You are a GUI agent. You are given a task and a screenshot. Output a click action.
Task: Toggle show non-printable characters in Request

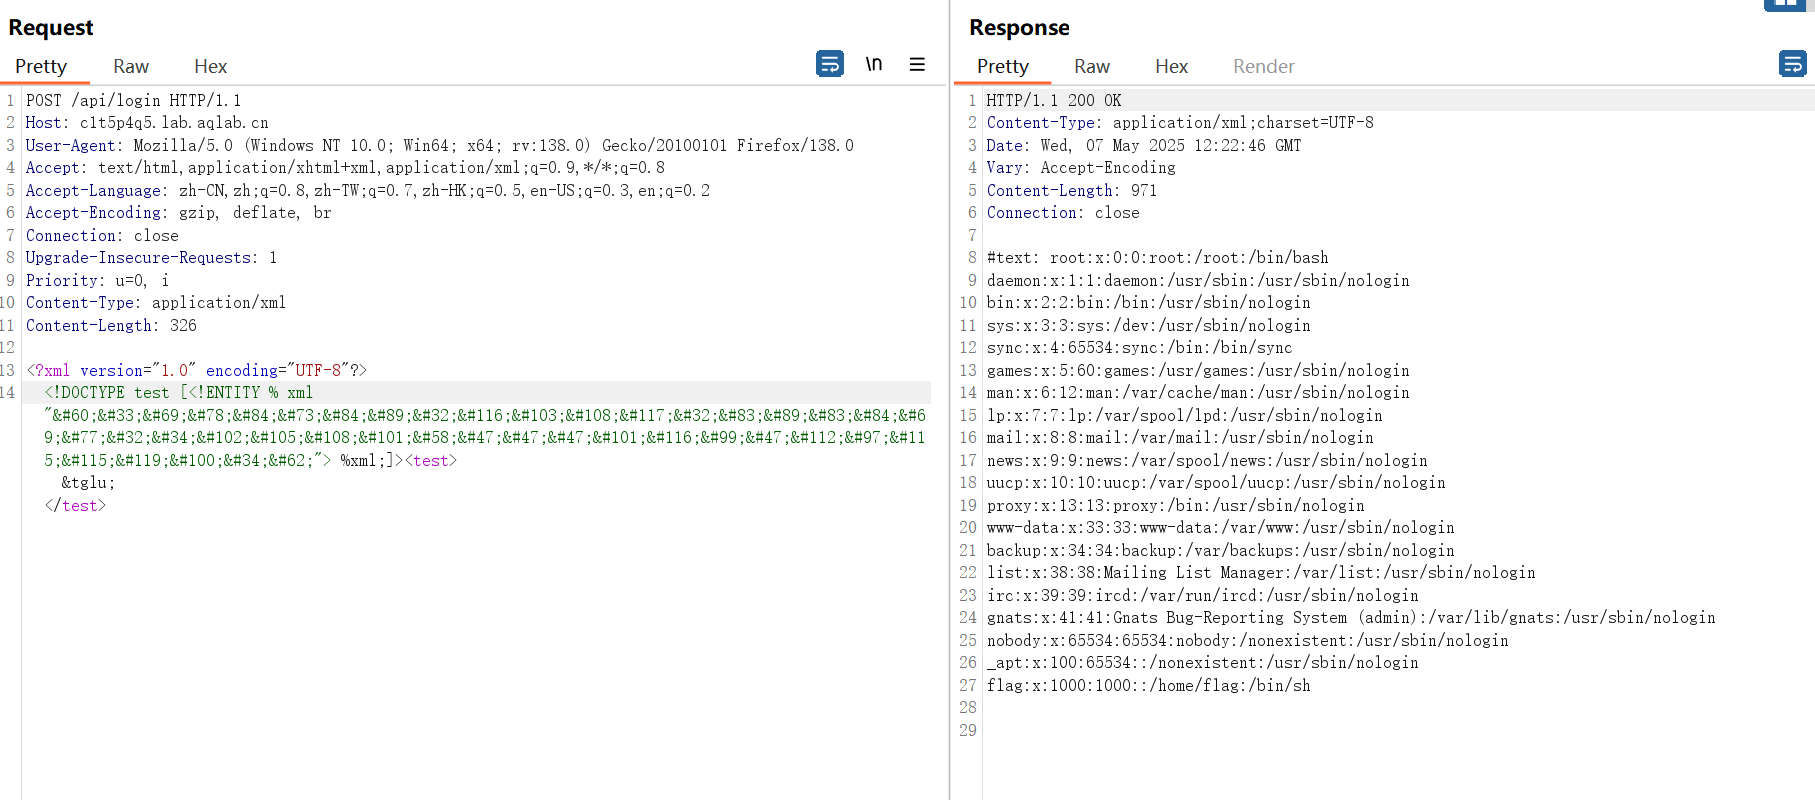pos(874,64)
